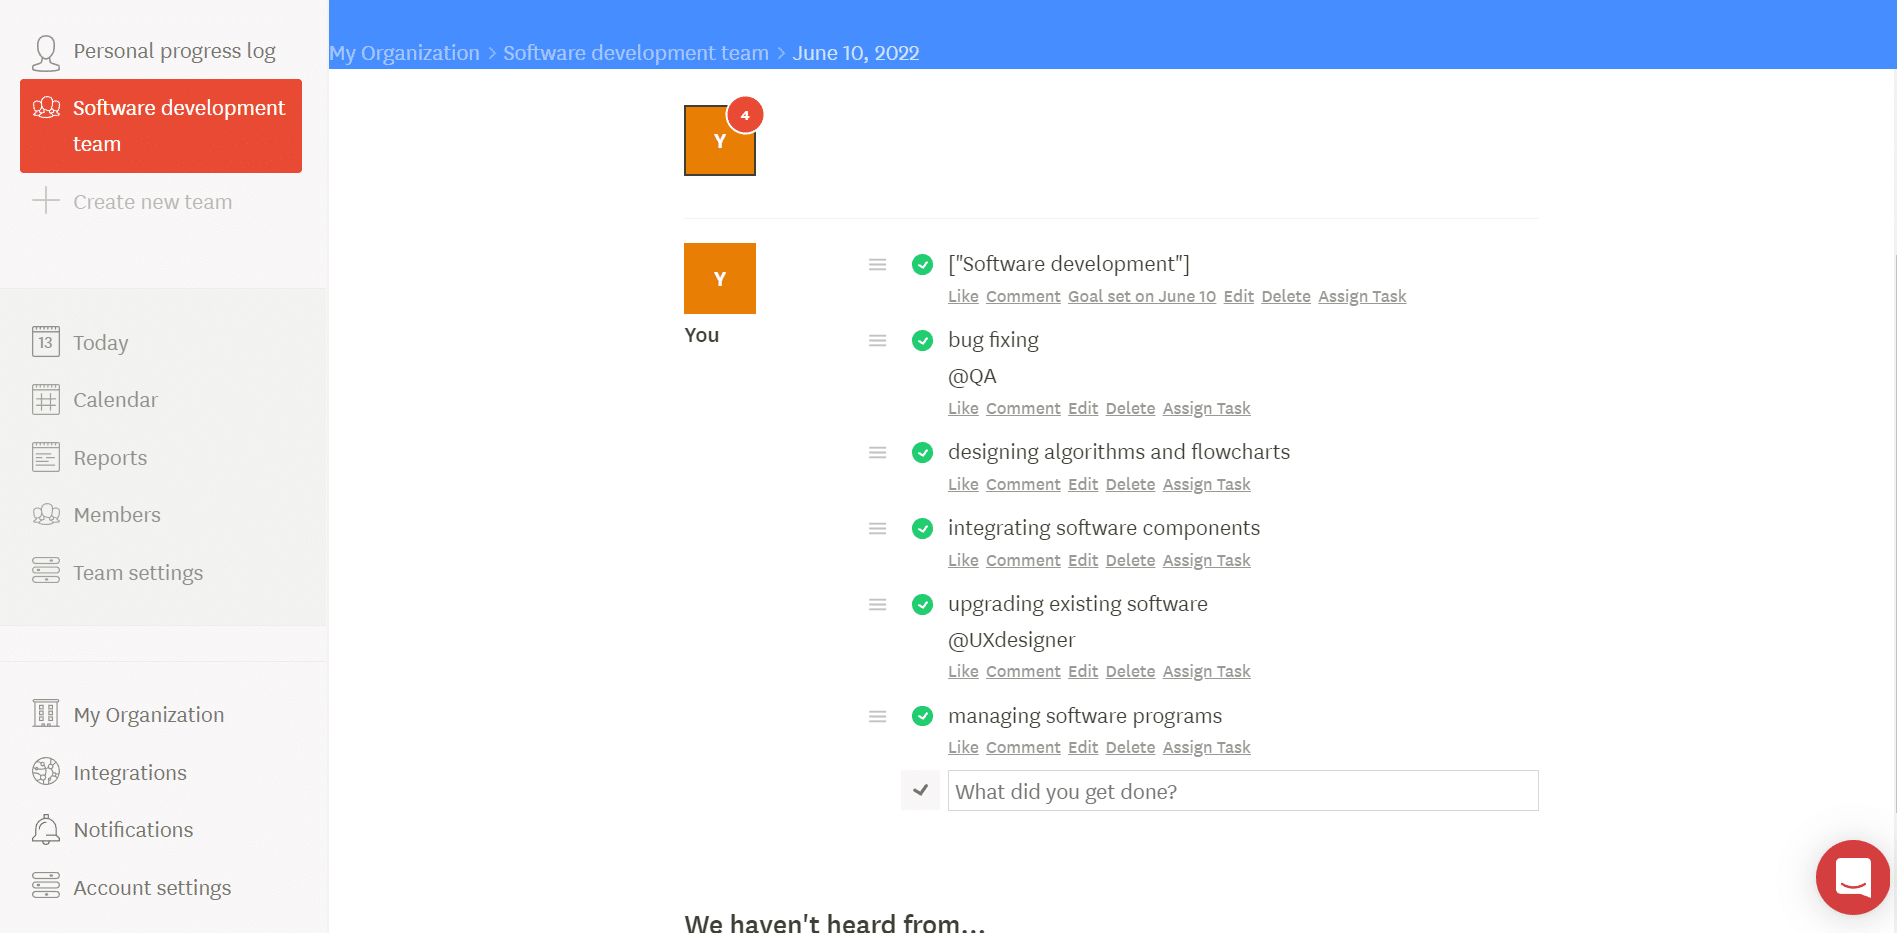This screenshot has height=933, width=1897.
Task: Open the support chat bubble icon
Action: pos(1852,877)
